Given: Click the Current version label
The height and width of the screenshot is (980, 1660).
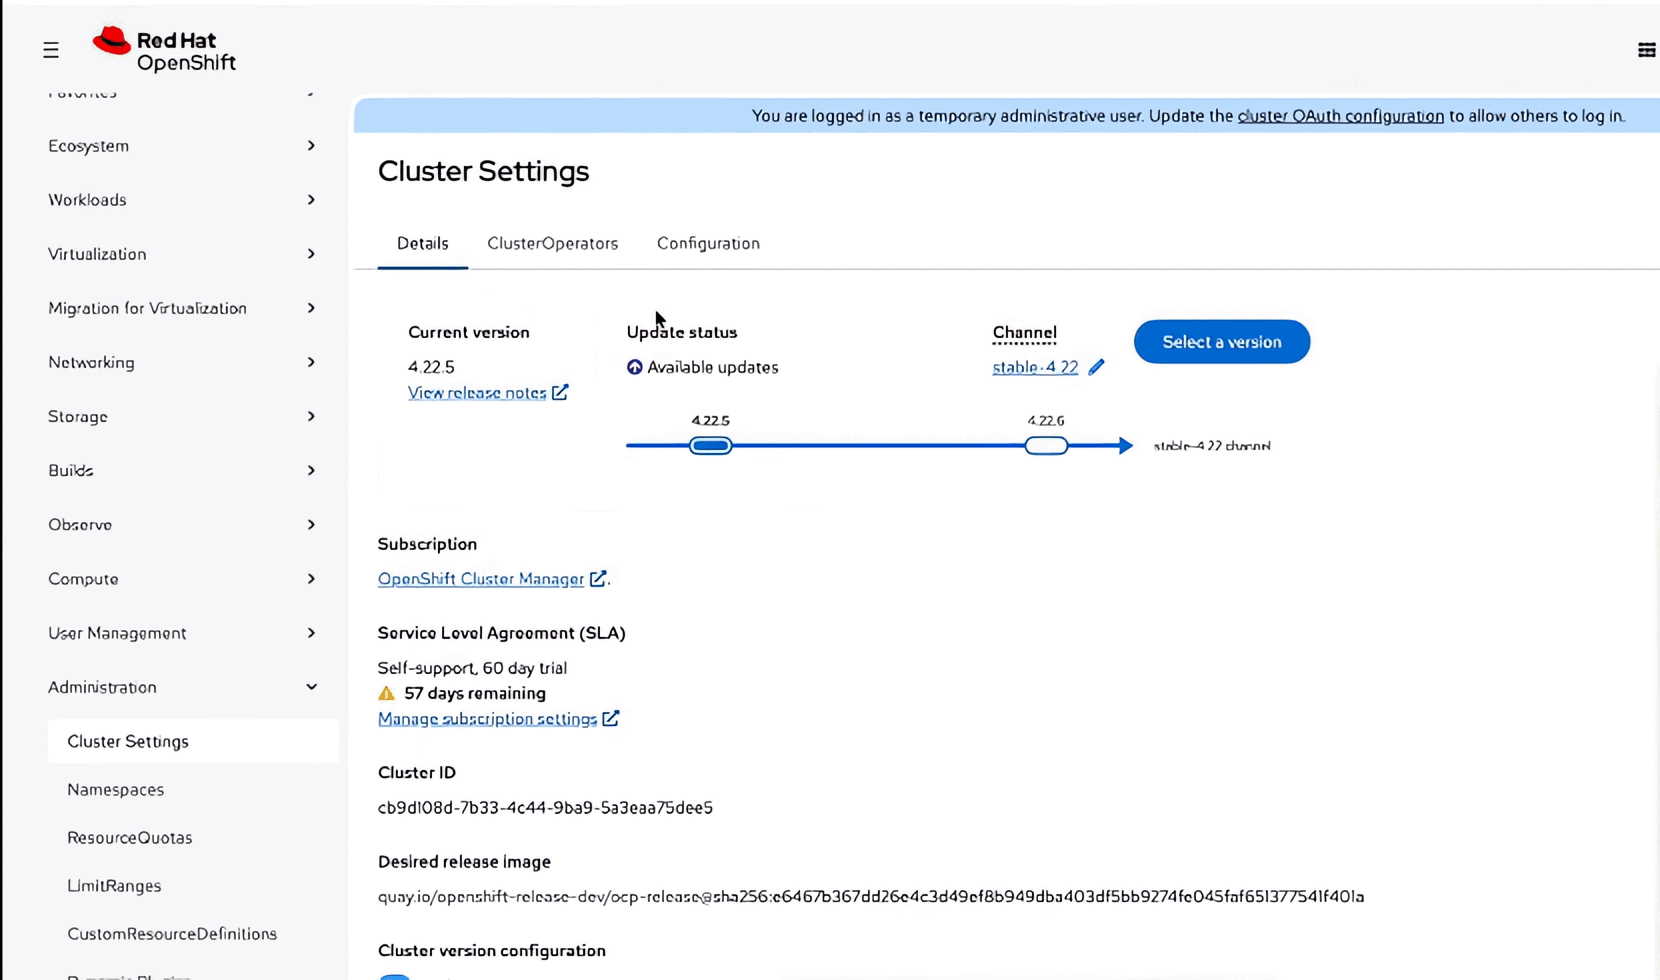Looking at the screenshot, I should coord(469,332).
